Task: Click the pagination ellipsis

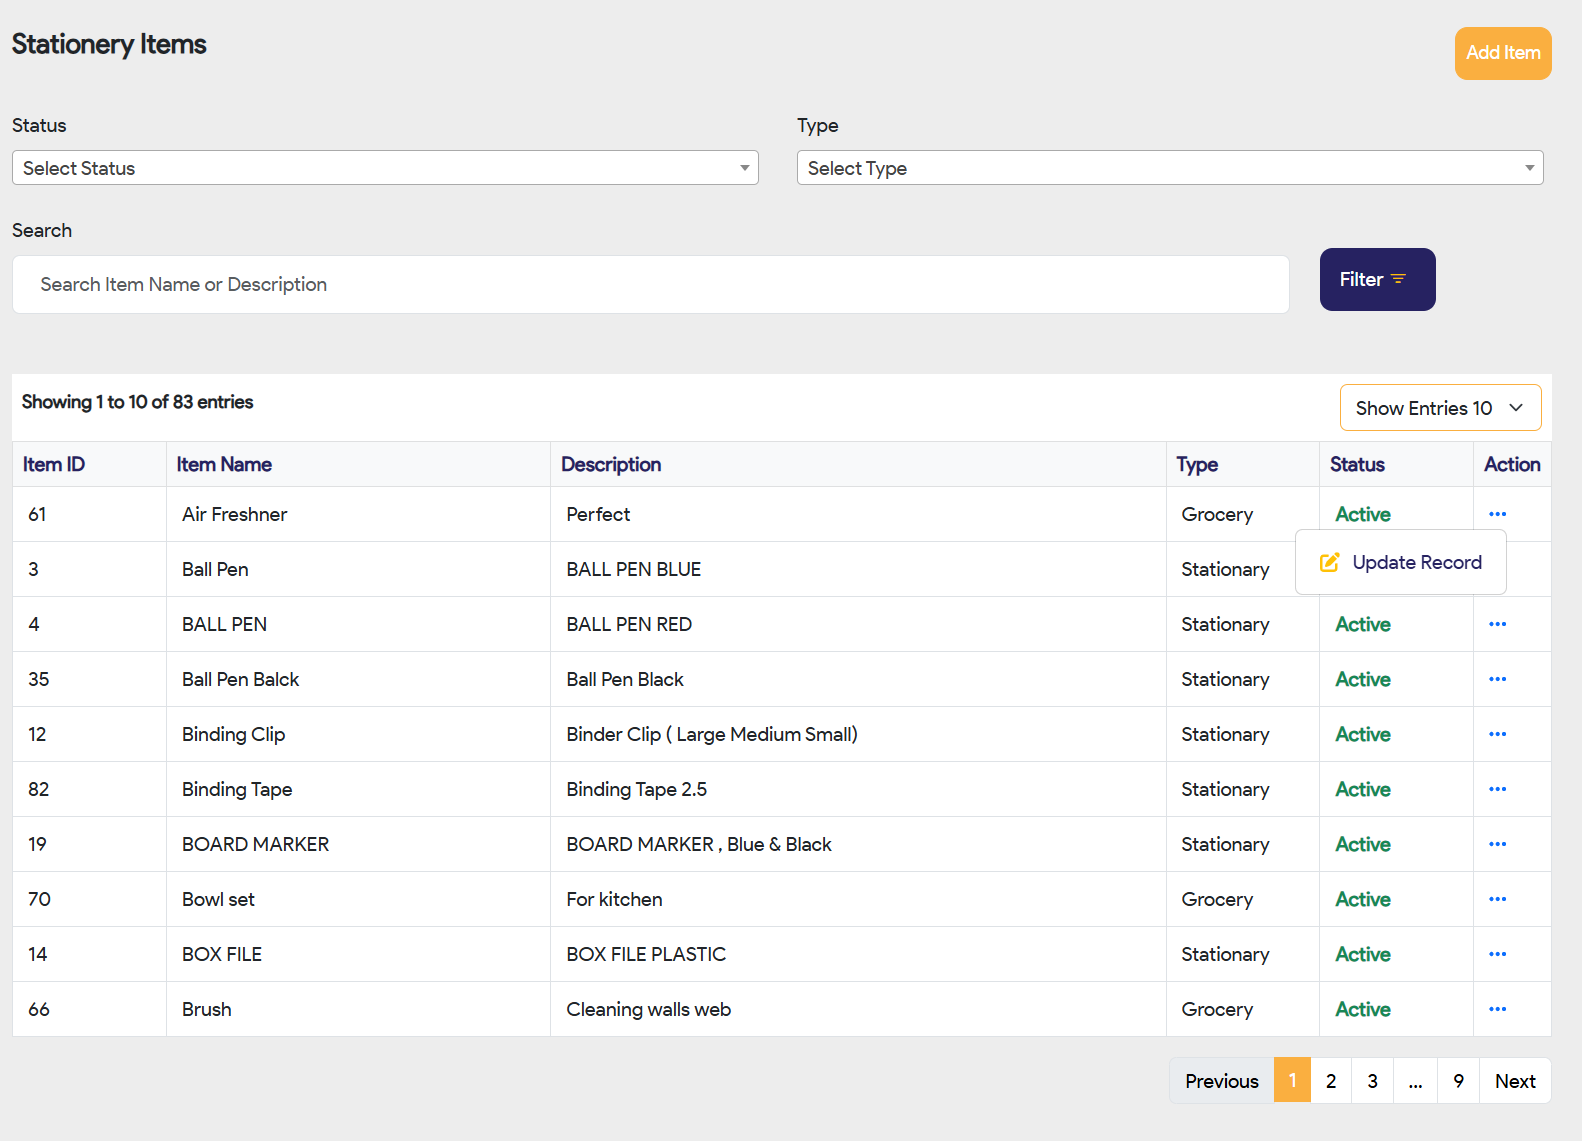Action: pos(1416,1081)
